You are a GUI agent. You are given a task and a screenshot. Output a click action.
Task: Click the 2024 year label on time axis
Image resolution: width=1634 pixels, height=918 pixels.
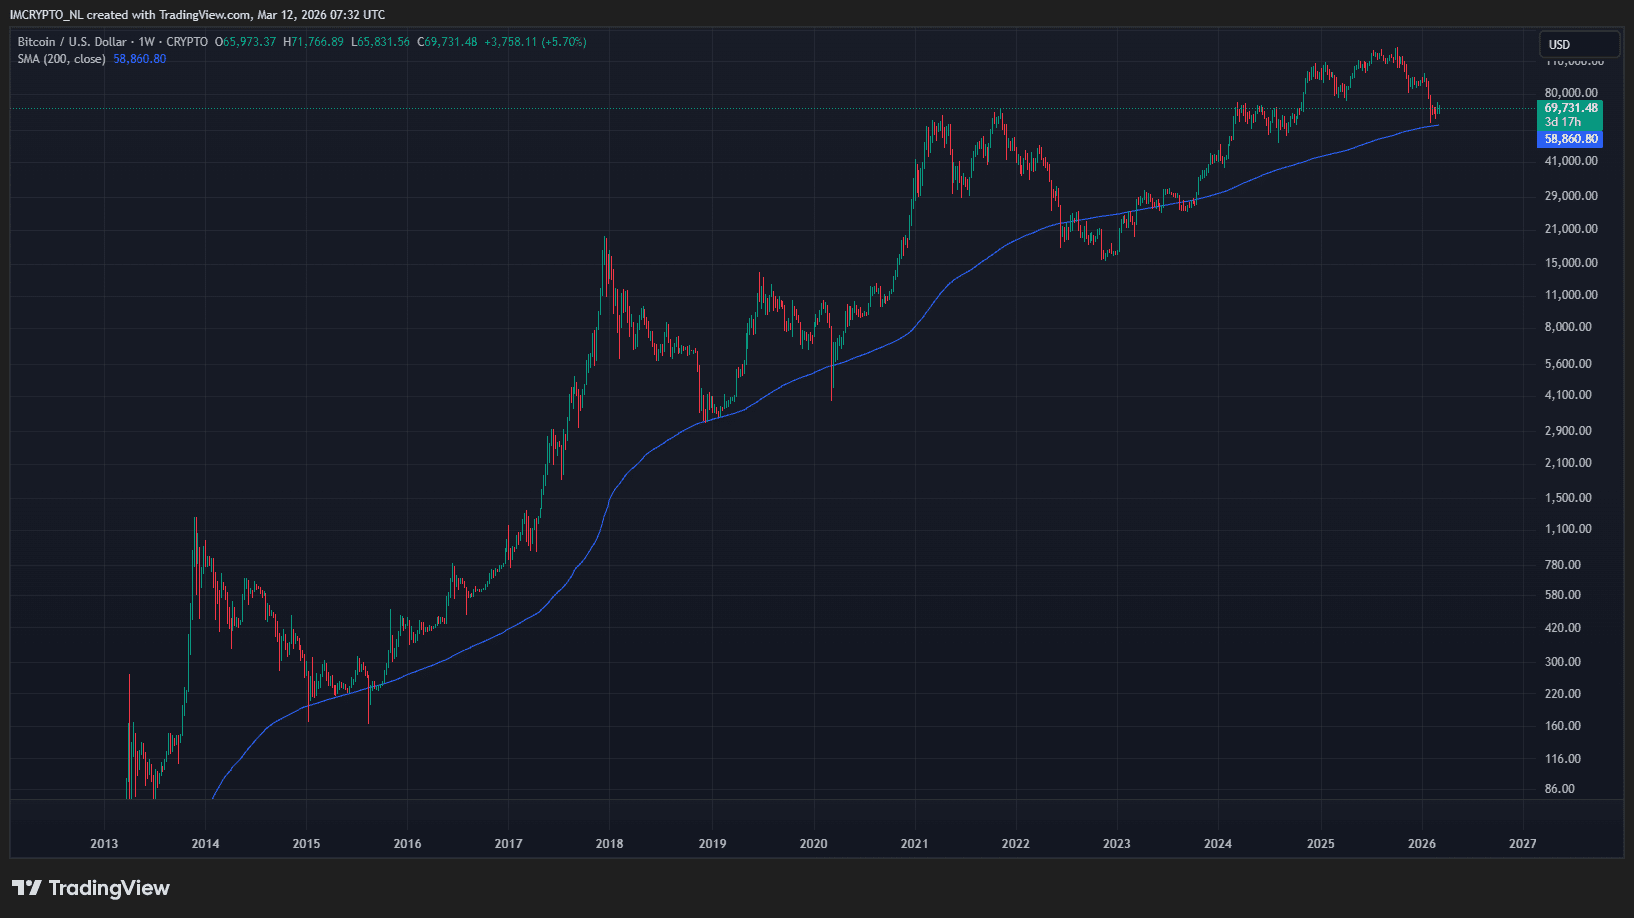click(x=1217, y=844)
